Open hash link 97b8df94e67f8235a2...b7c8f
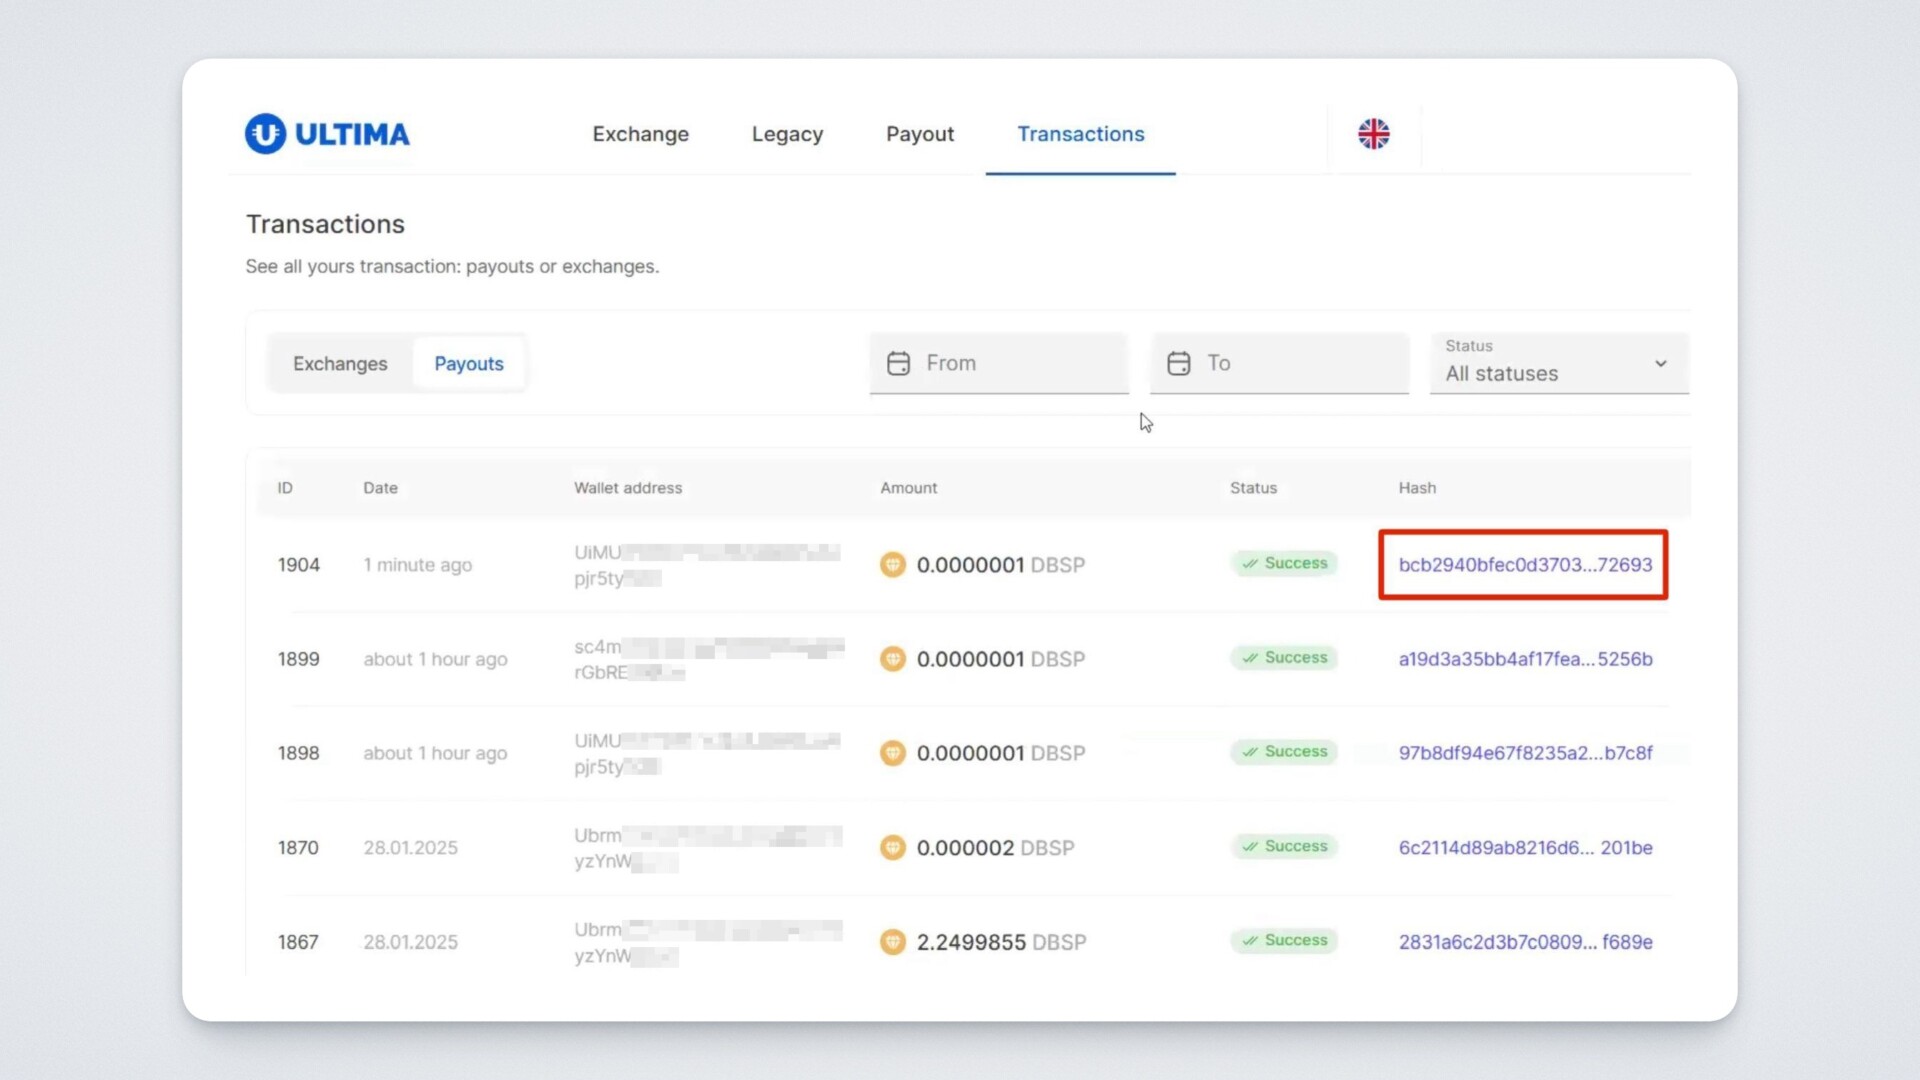This screenshot has width=1920, height=1080. coord(1524,753)
